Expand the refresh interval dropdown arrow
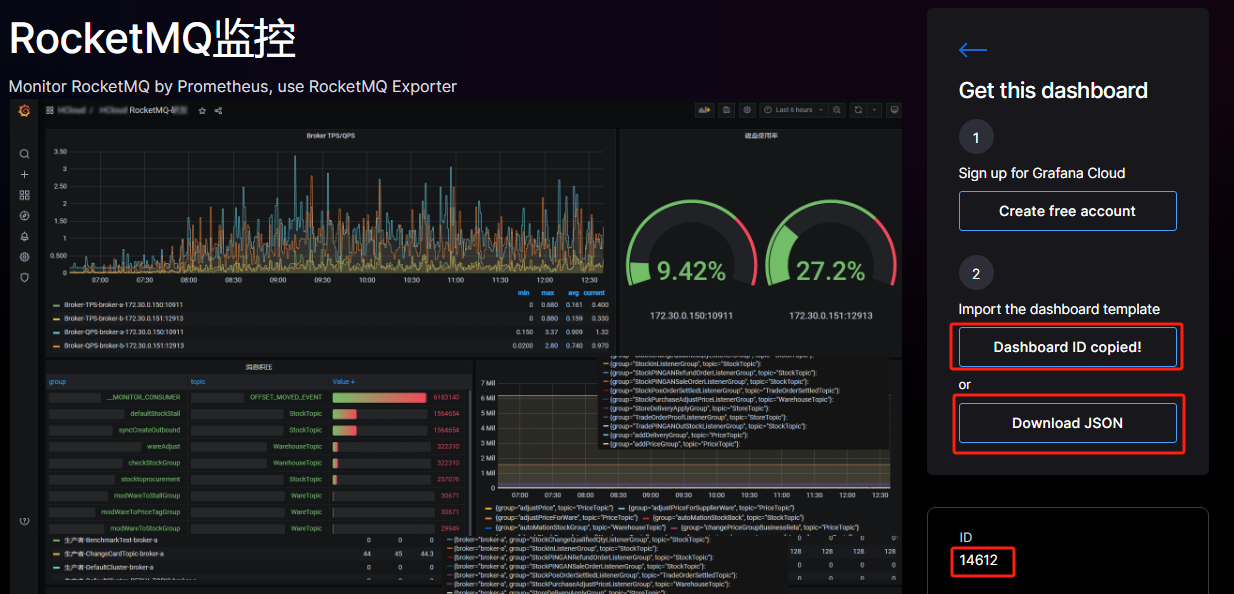1234x594 pixels. click(x=874, y=110)
